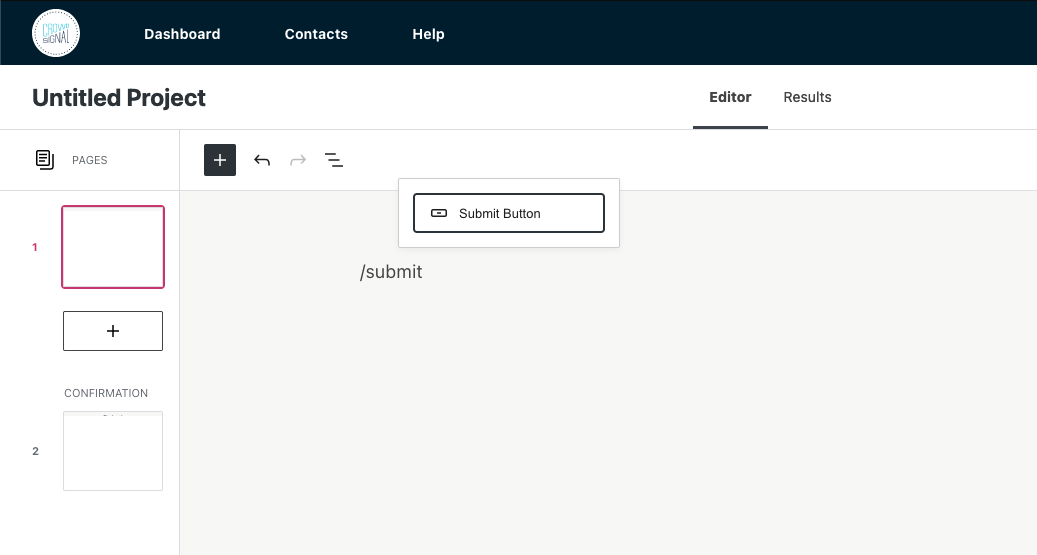The width and height of the screenshot is (1037, 555).
Task: Click the Crowdsignal logo
Action: tap(56, 33)
